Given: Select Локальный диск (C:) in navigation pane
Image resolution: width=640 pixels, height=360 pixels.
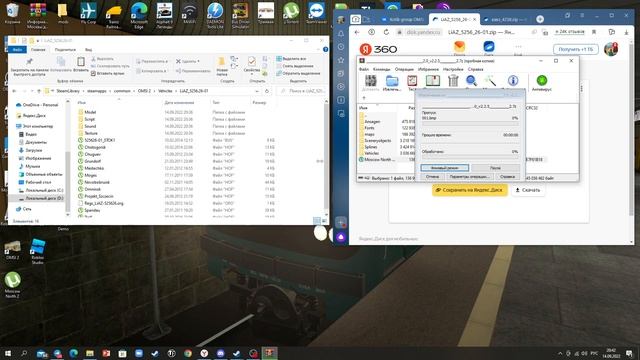Looking at the screenshot, I should pos(44,190).
